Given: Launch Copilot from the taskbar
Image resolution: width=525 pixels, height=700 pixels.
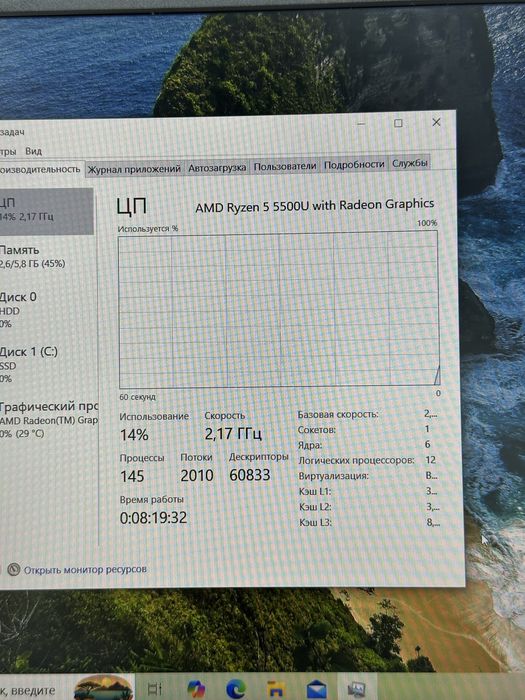Looking at the screenshot, I should [196, 690].
